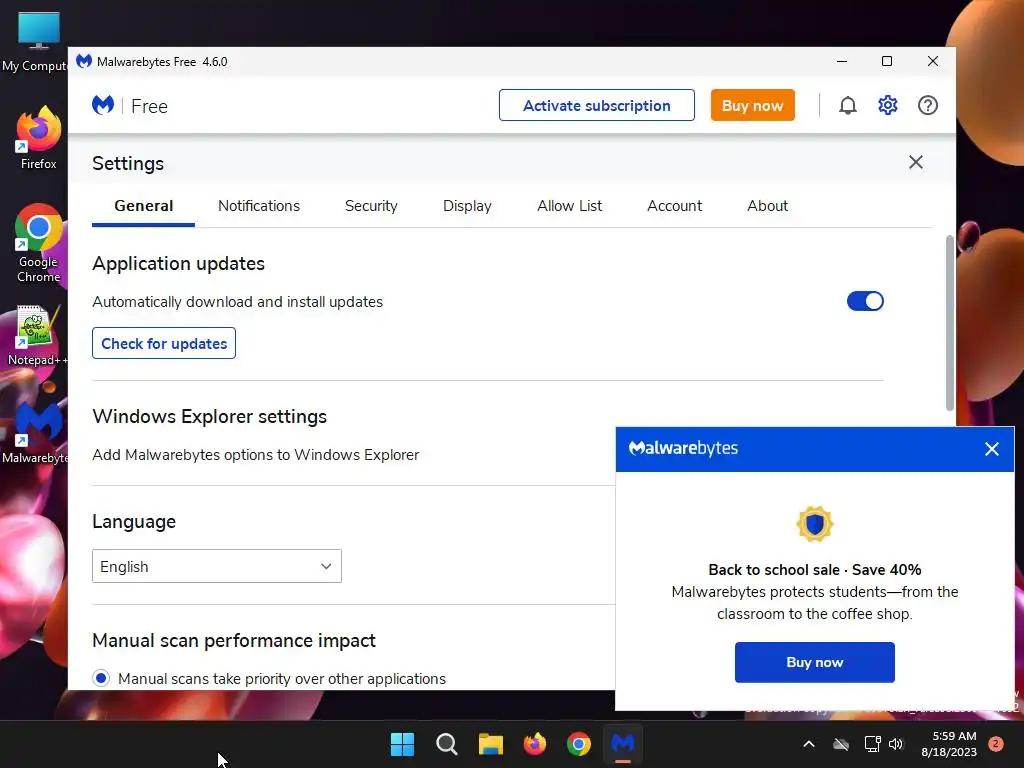The width and height of the screenshot is (1024, 768).
Task: Open the Windows Start menu
Action: [x=402, y=744]
